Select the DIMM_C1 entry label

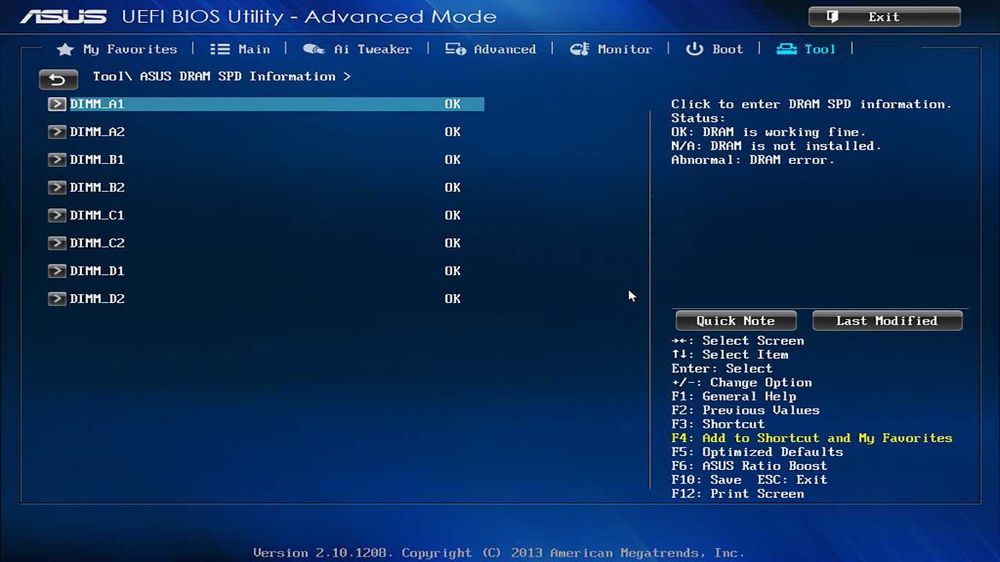97,216
